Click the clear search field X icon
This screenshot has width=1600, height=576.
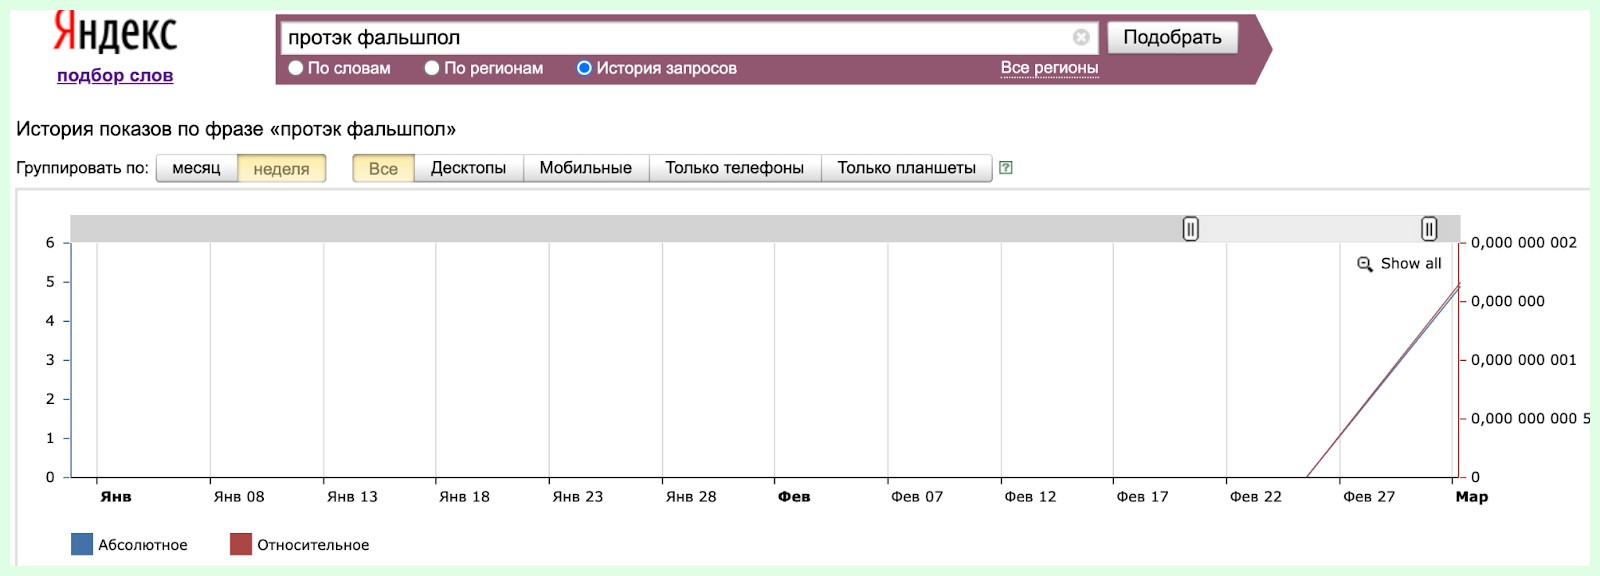tap(1081, 37)
